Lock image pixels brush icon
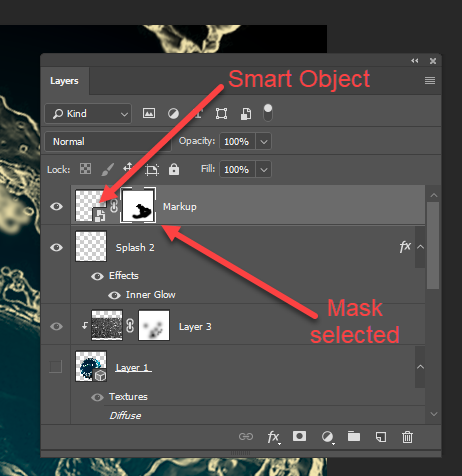This screenshot has height=476, width=462. tap(107, 169)
